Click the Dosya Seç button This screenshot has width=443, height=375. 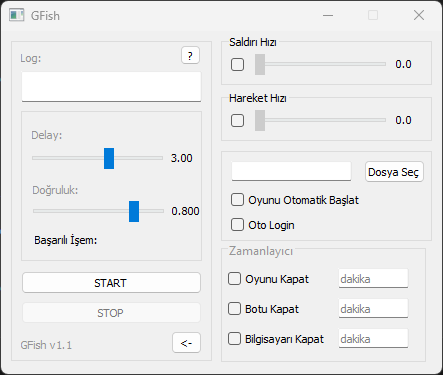coord(394,172)
